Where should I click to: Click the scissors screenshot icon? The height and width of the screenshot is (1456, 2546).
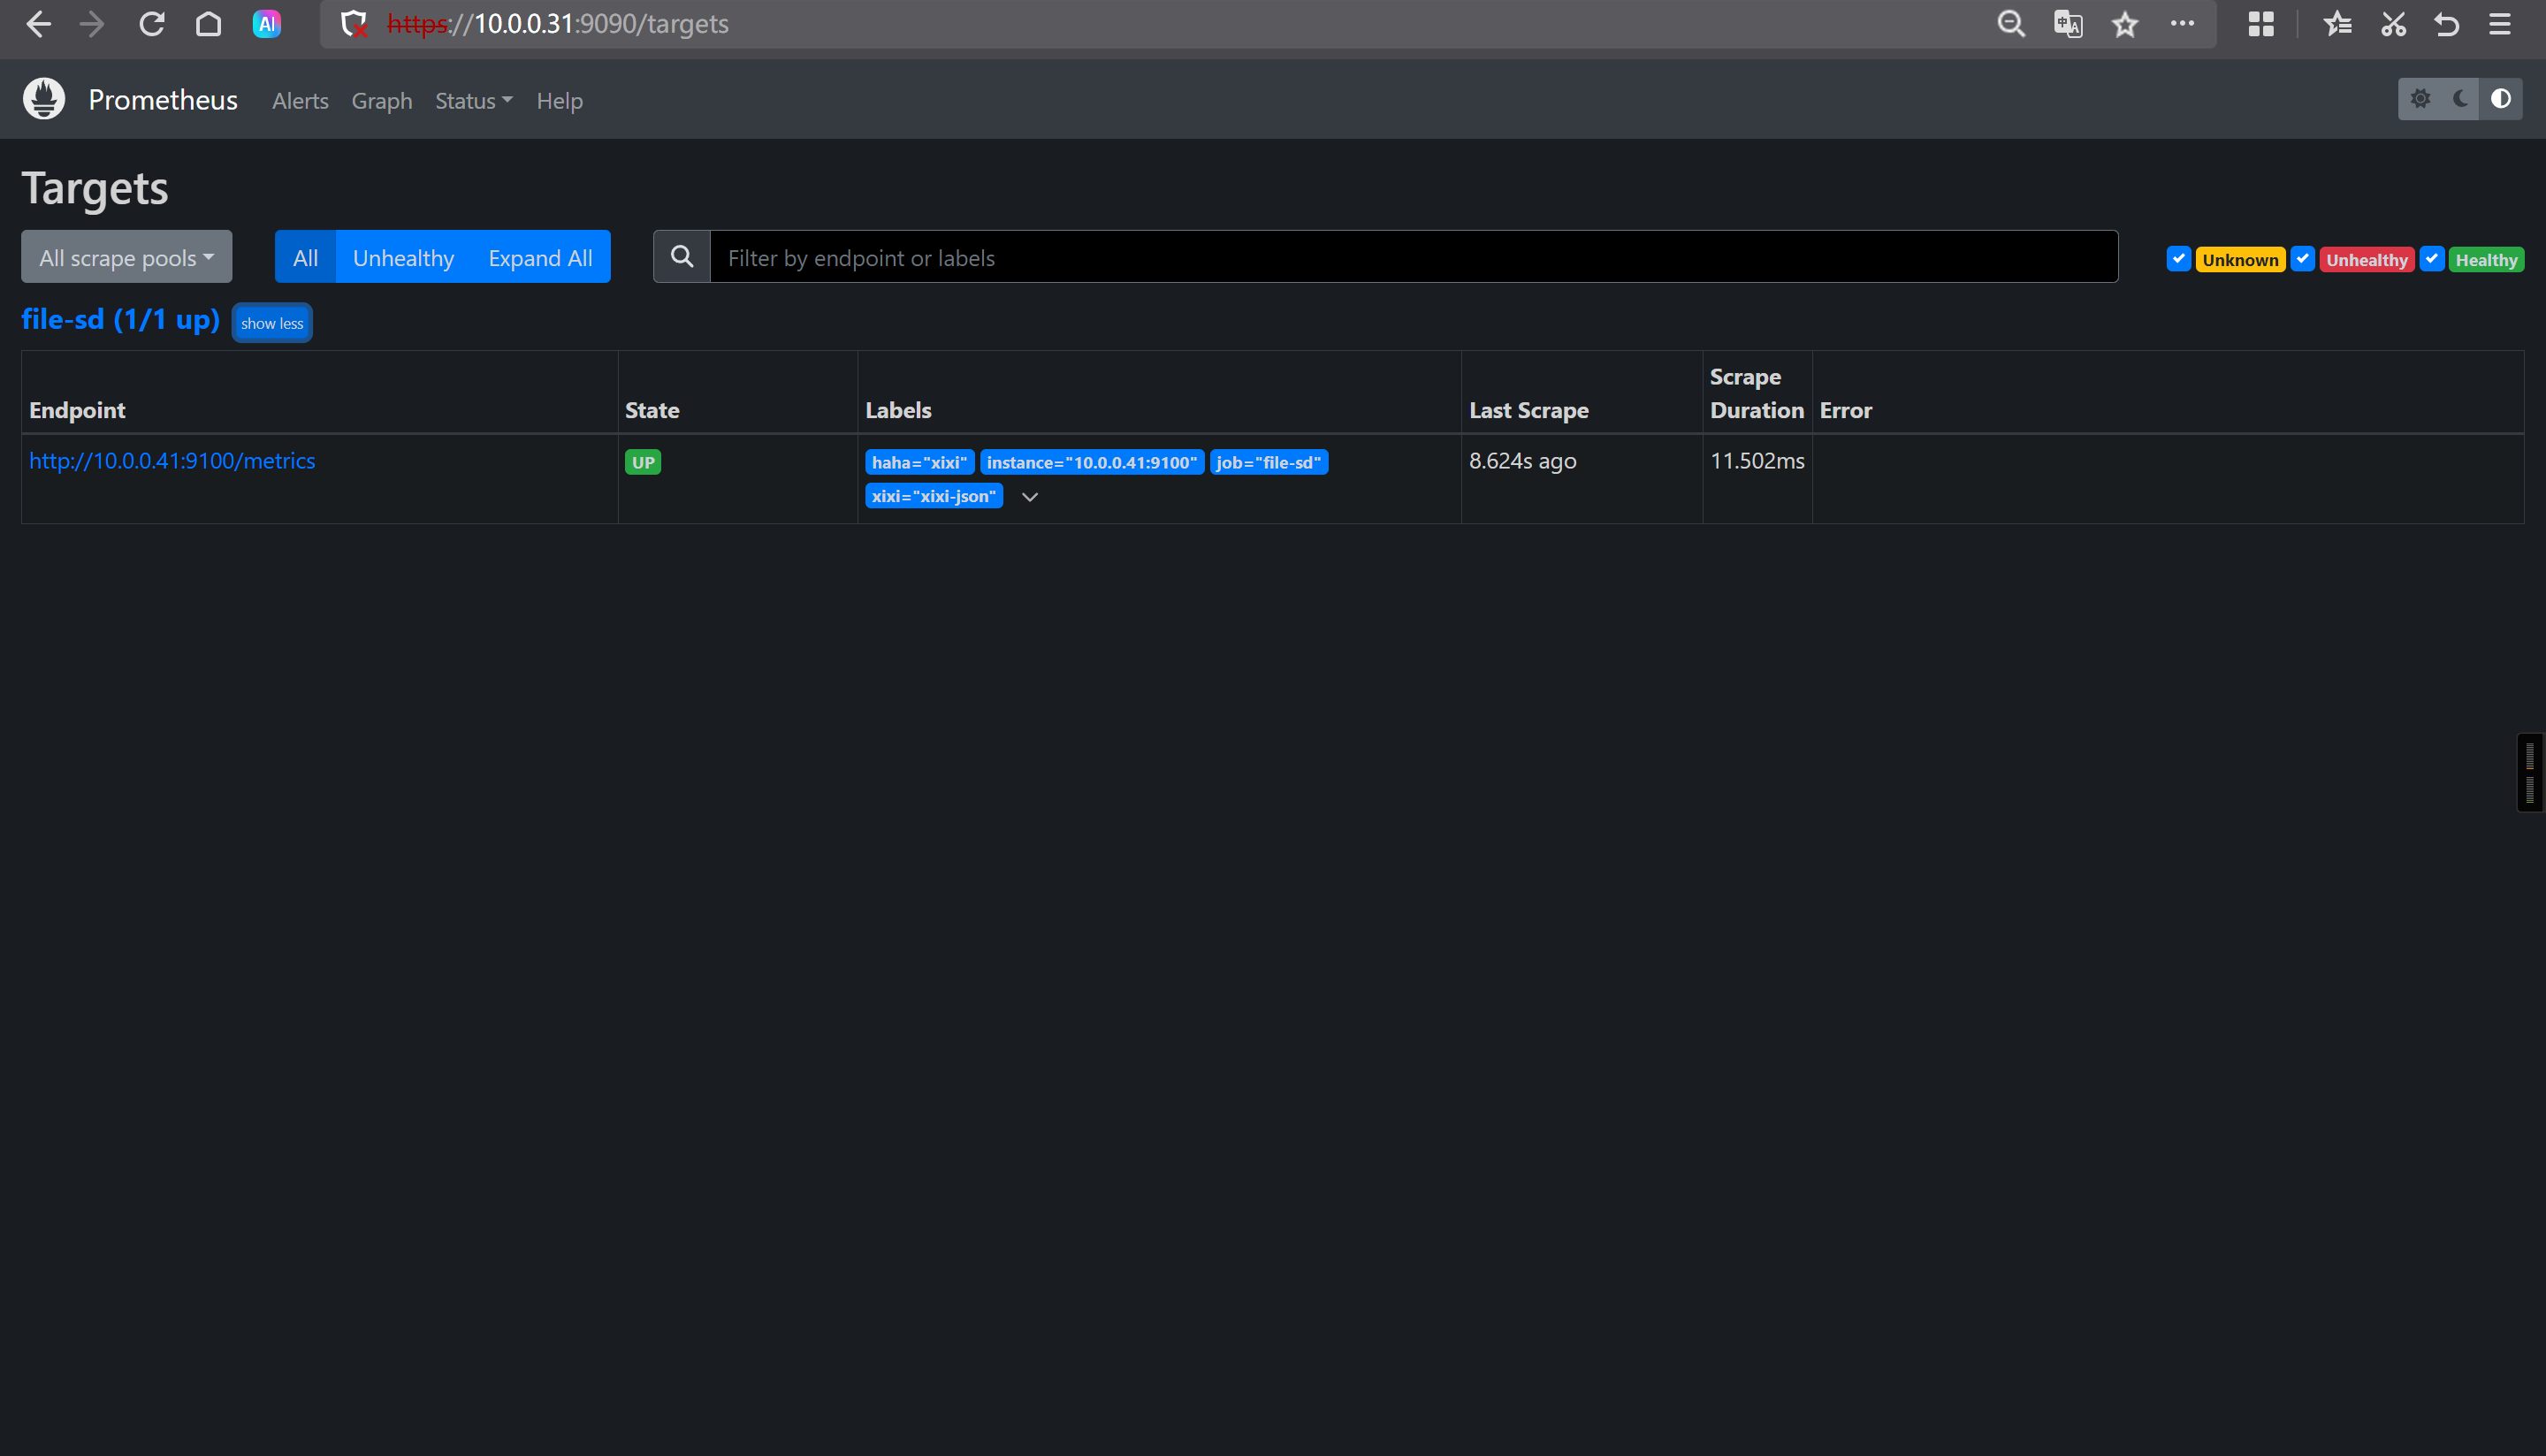coord(2393,24)
